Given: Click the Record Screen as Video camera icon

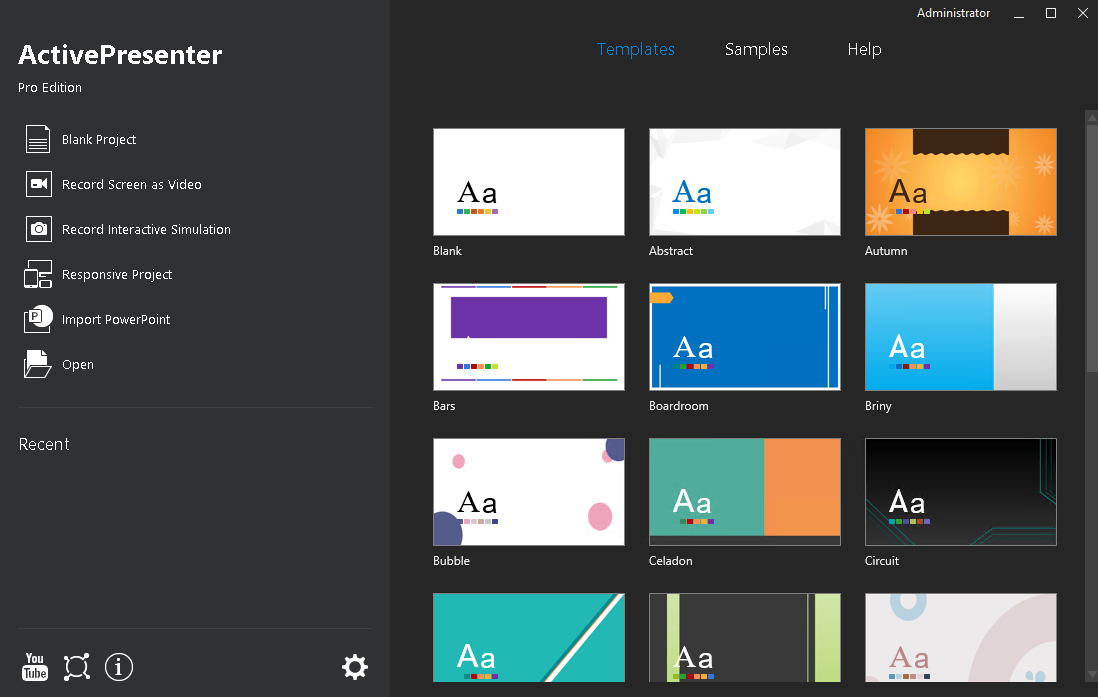Looking at the screenshot, I should (x=39, y=184).
